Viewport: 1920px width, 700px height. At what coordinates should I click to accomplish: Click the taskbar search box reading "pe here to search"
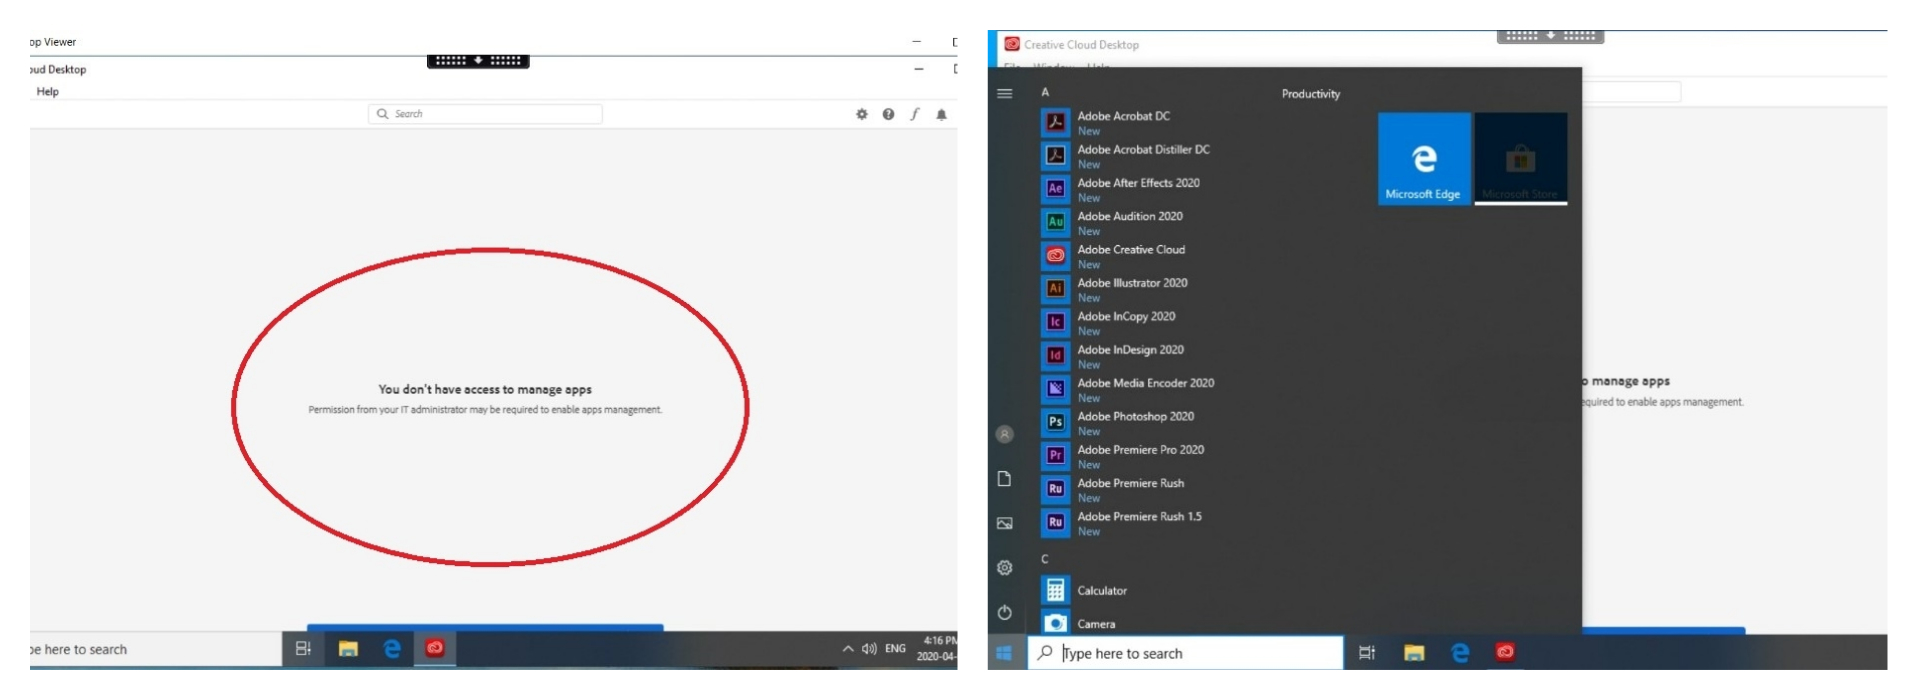click(x=155, y=649)
